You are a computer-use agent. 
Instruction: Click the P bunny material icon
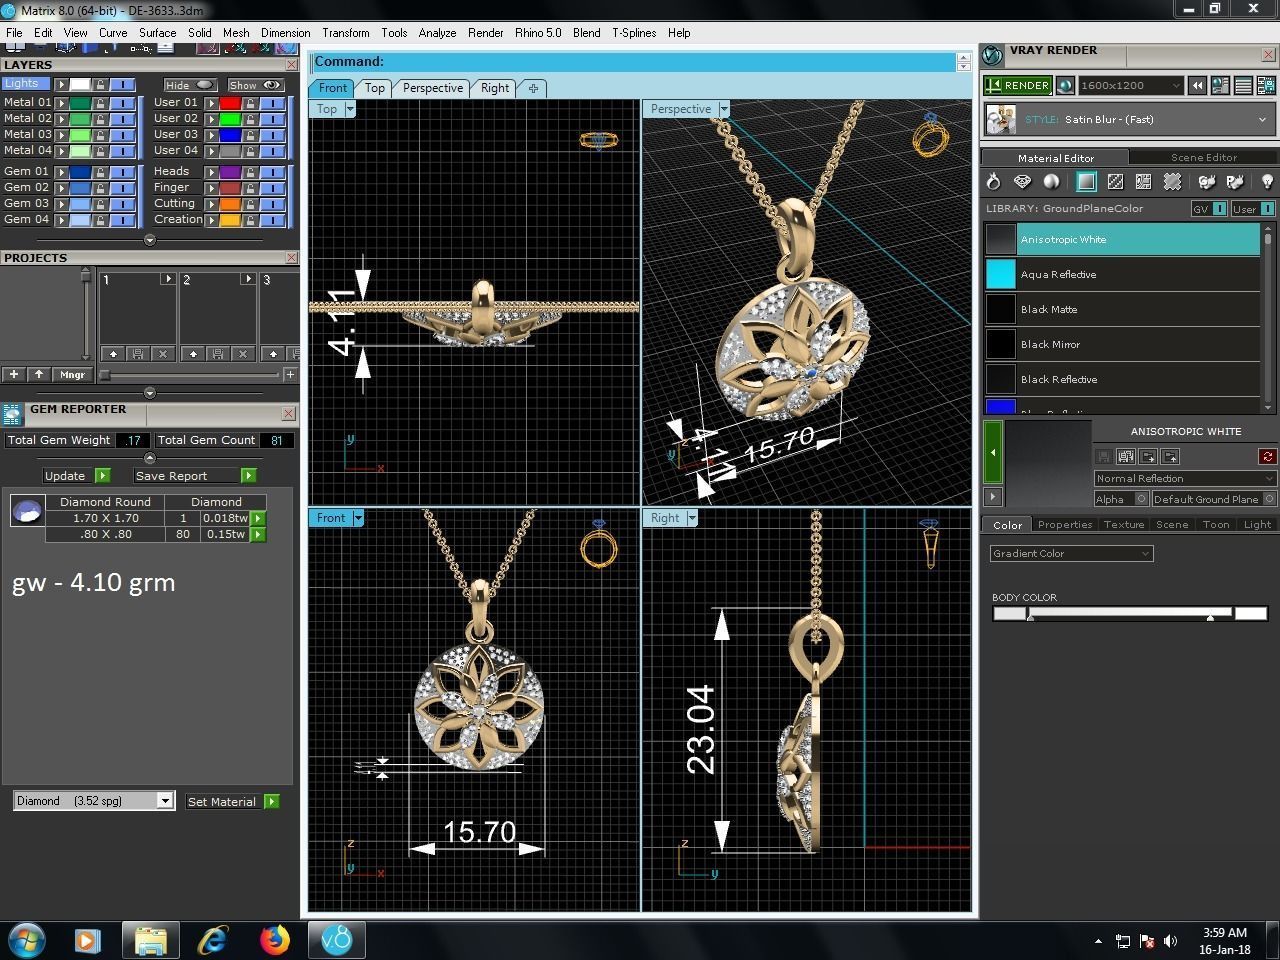coord(1236,182)
